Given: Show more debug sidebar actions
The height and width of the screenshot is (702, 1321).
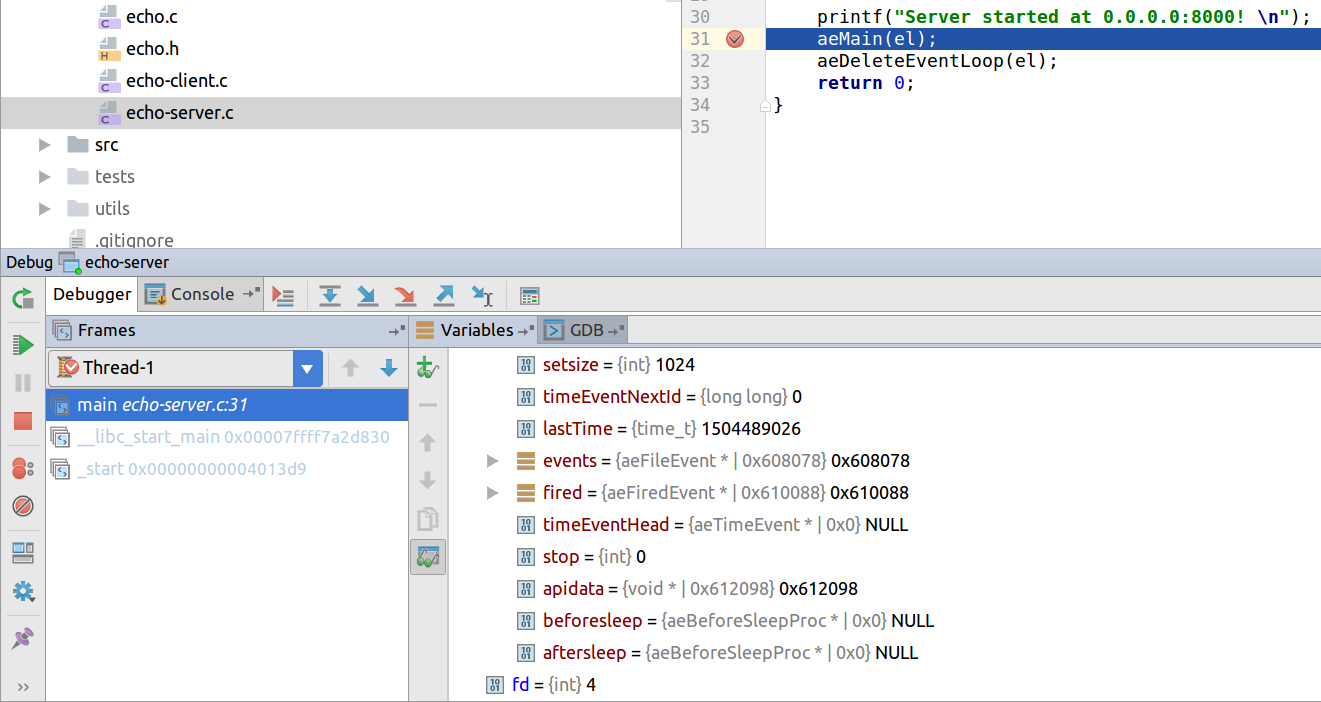Looking at the screenshot, I should point(23,687).
